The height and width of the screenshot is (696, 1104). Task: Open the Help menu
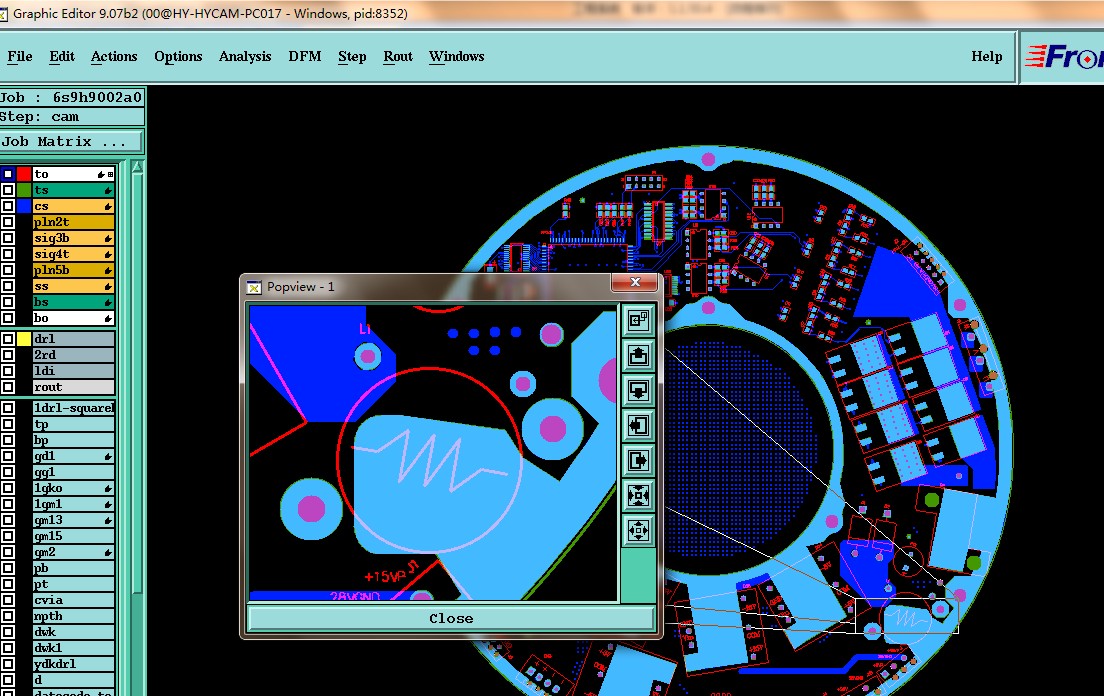[986, 56]
